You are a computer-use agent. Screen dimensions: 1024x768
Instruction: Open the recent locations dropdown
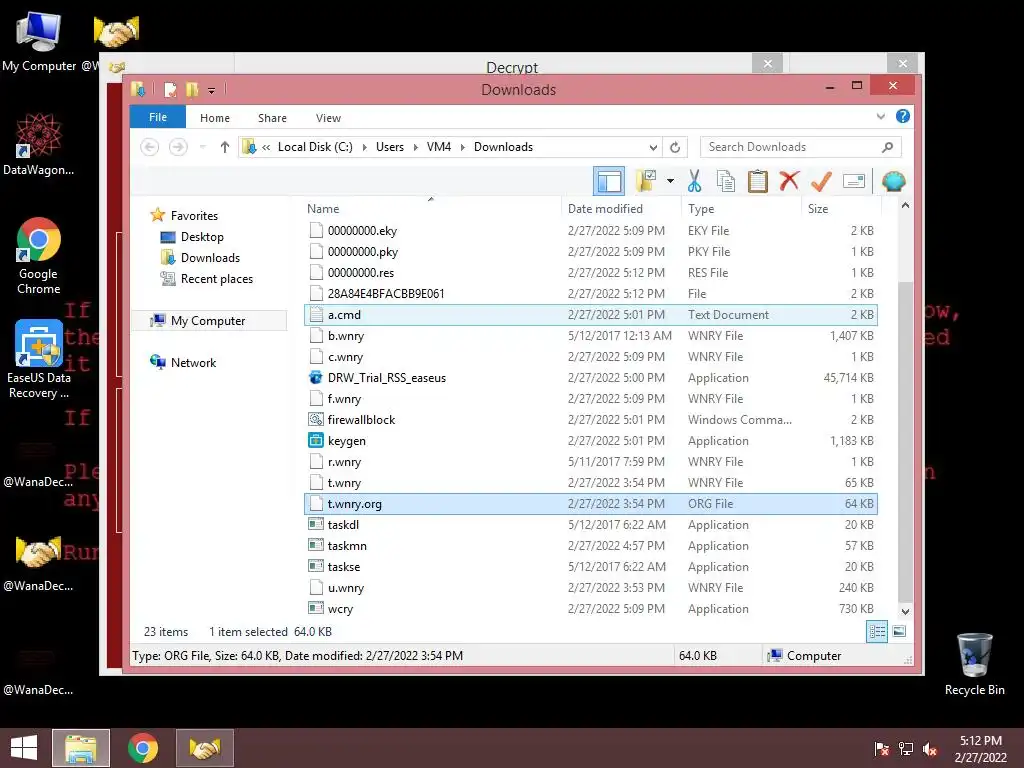click(x=203, y=147)
